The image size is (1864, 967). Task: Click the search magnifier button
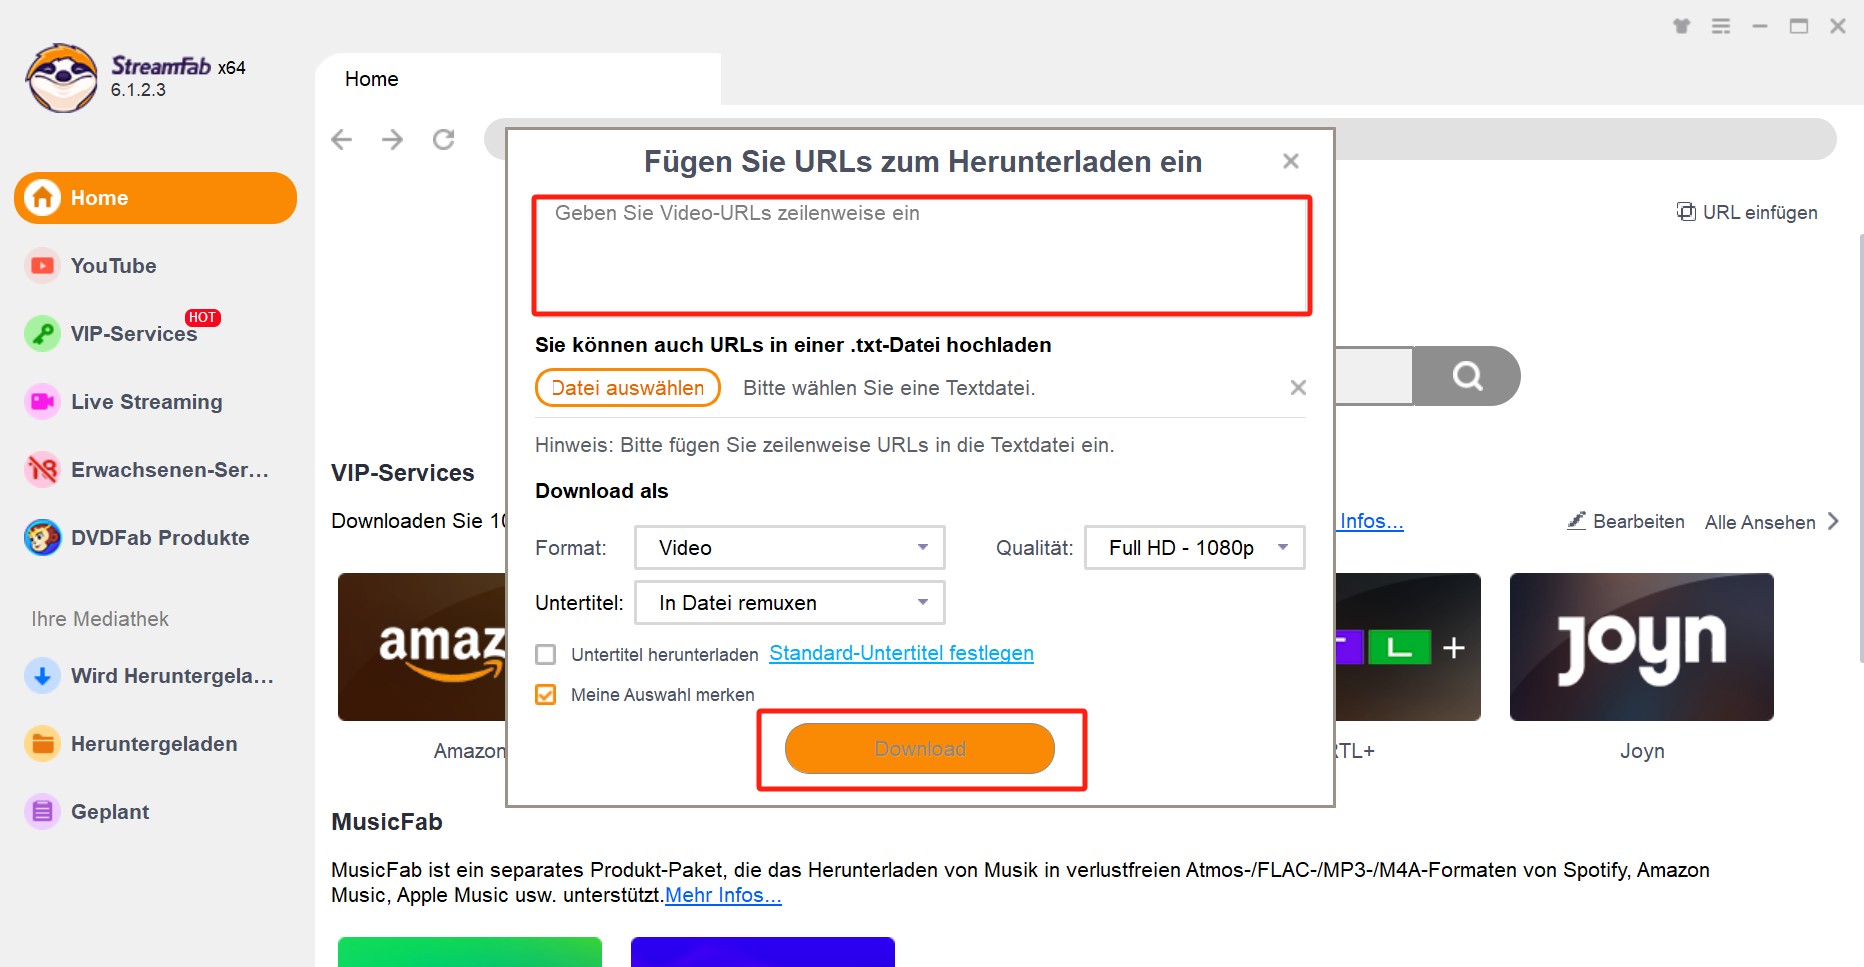(1467, 376)
